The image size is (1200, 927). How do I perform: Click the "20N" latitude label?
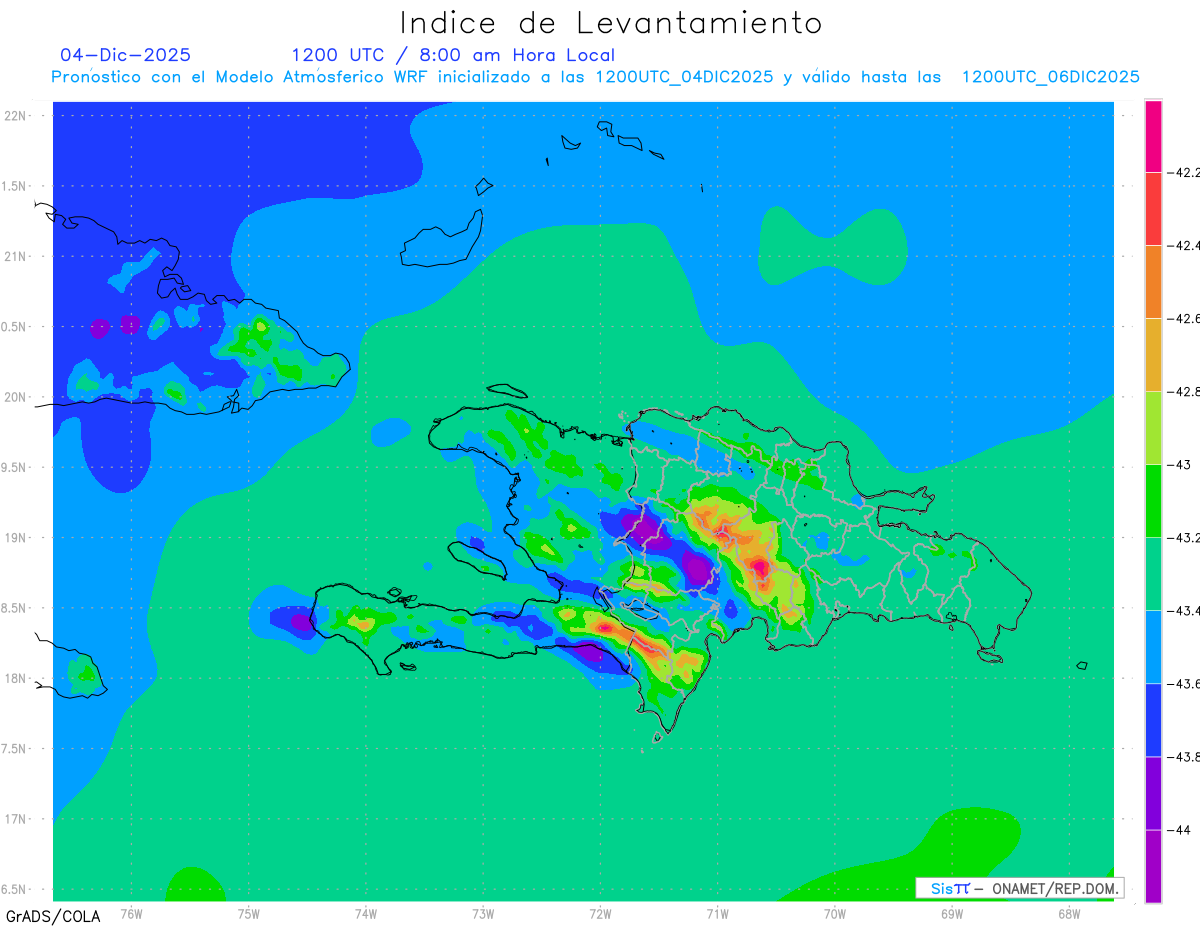[x=17, y=397]
